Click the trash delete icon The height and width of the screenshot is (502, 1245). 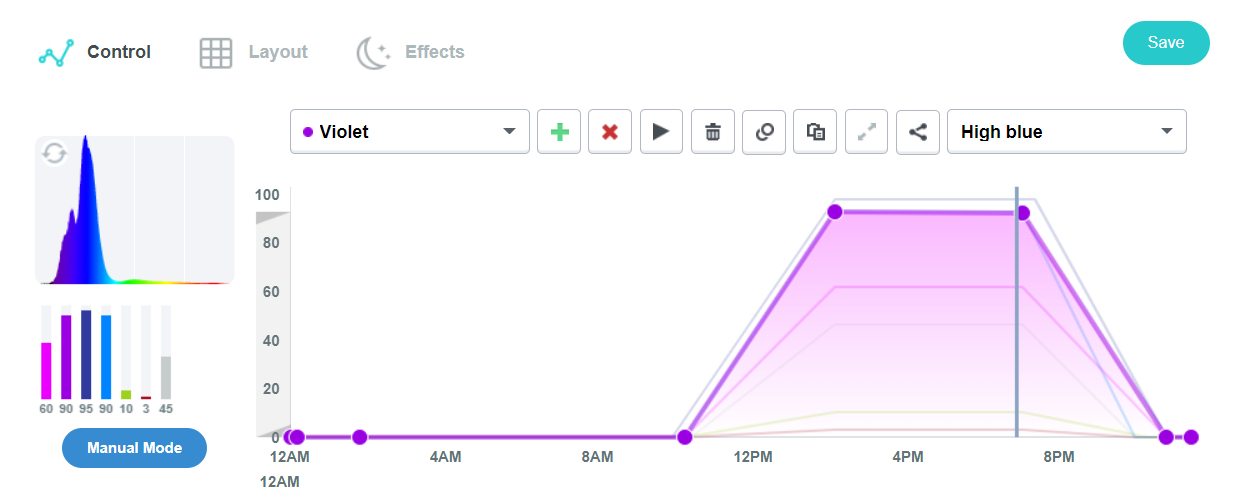pos(713,132)
